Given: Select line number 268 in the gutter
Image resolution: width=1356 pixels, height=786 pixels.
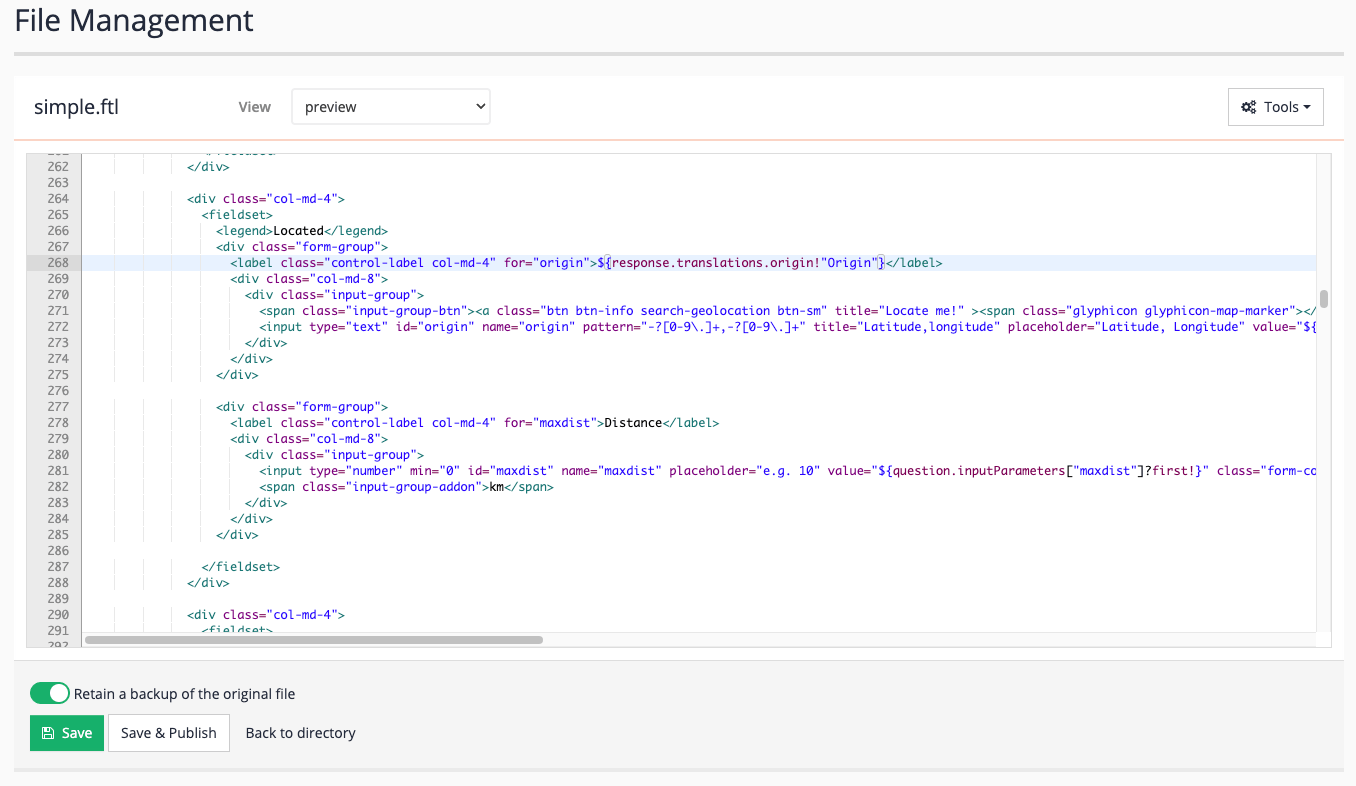Looking at the screenshot, I should [x=57, y=262].
